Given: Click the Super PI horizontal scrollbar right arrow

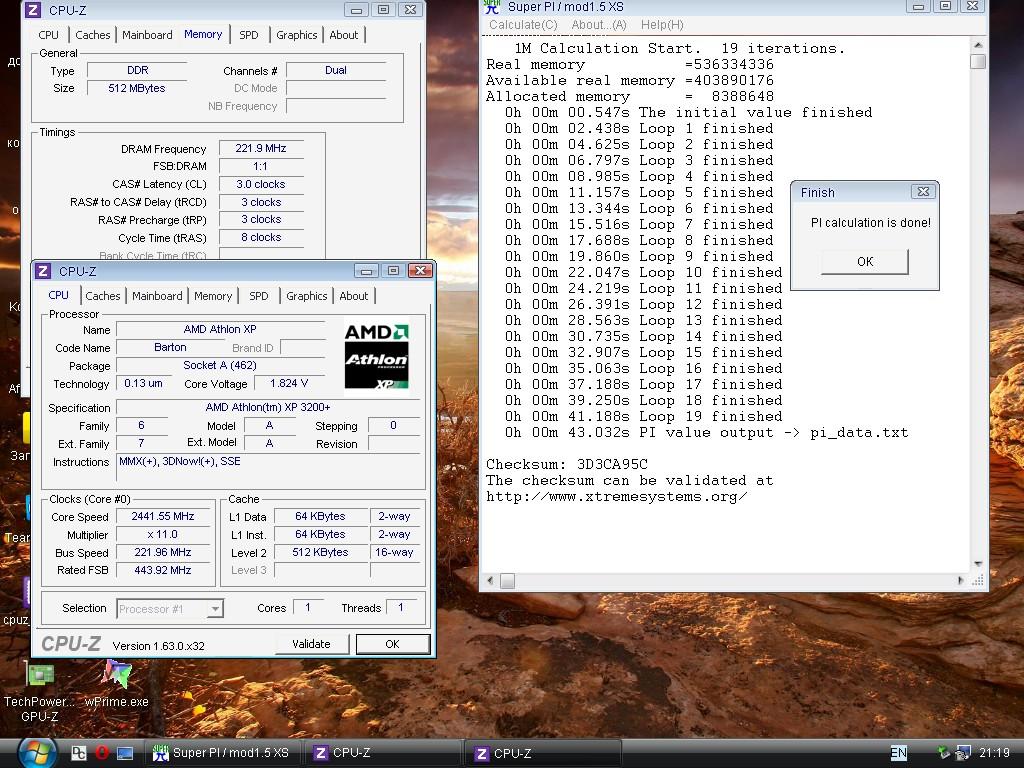Looking at the screenshot, I should point(960,580).
